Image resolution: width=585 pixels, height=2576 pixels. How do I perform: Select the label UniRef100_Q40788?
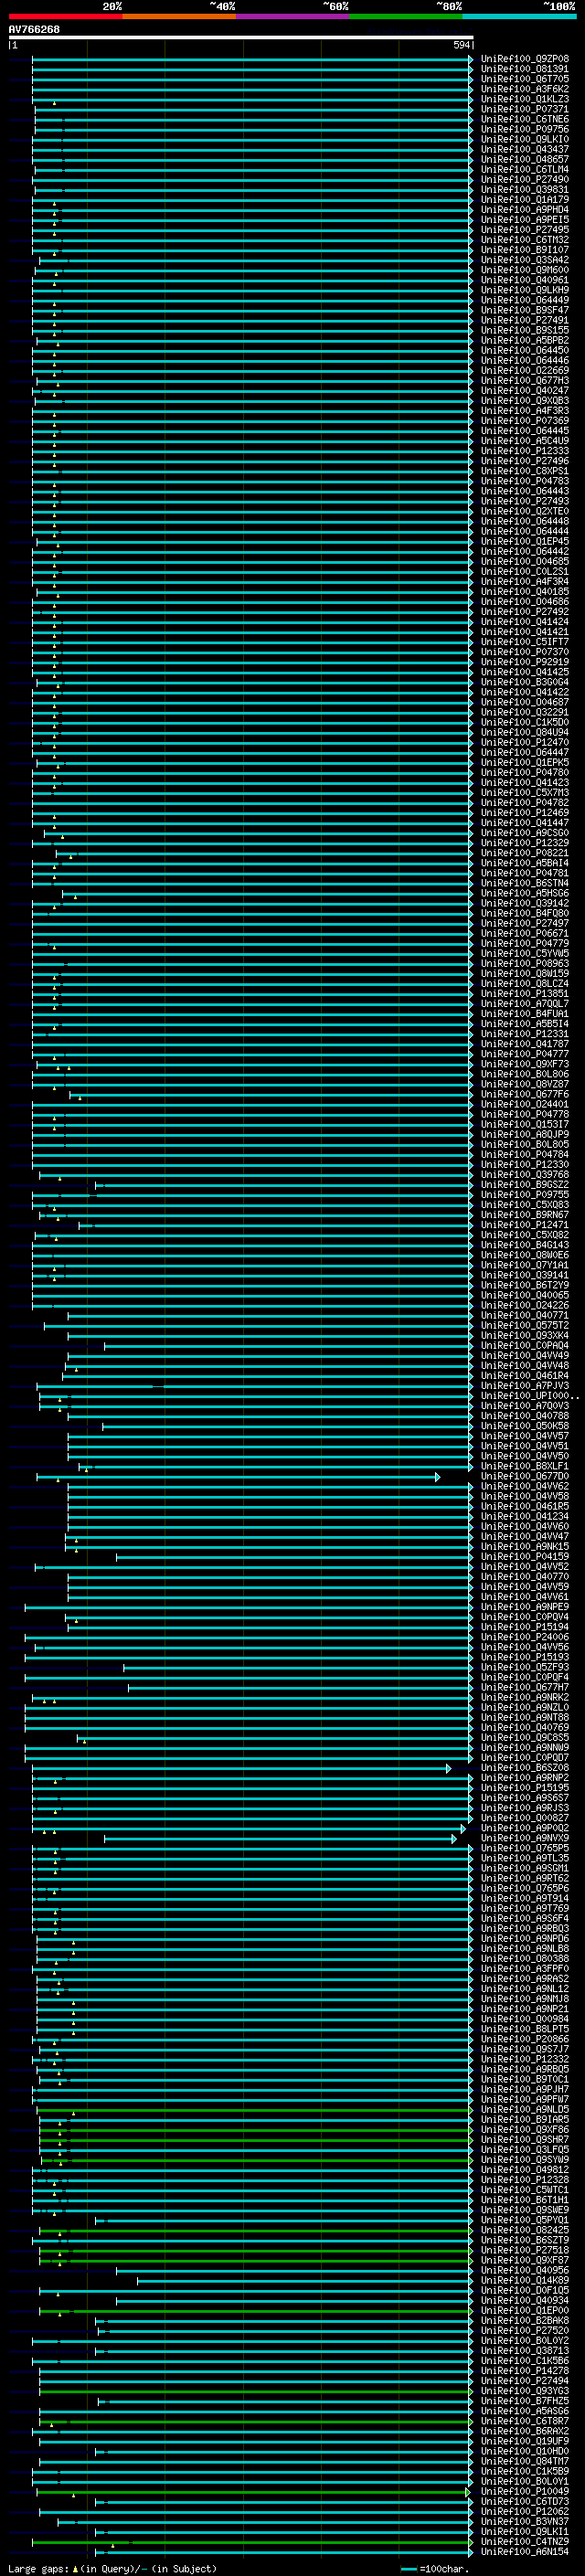[x=525, y=1416]
